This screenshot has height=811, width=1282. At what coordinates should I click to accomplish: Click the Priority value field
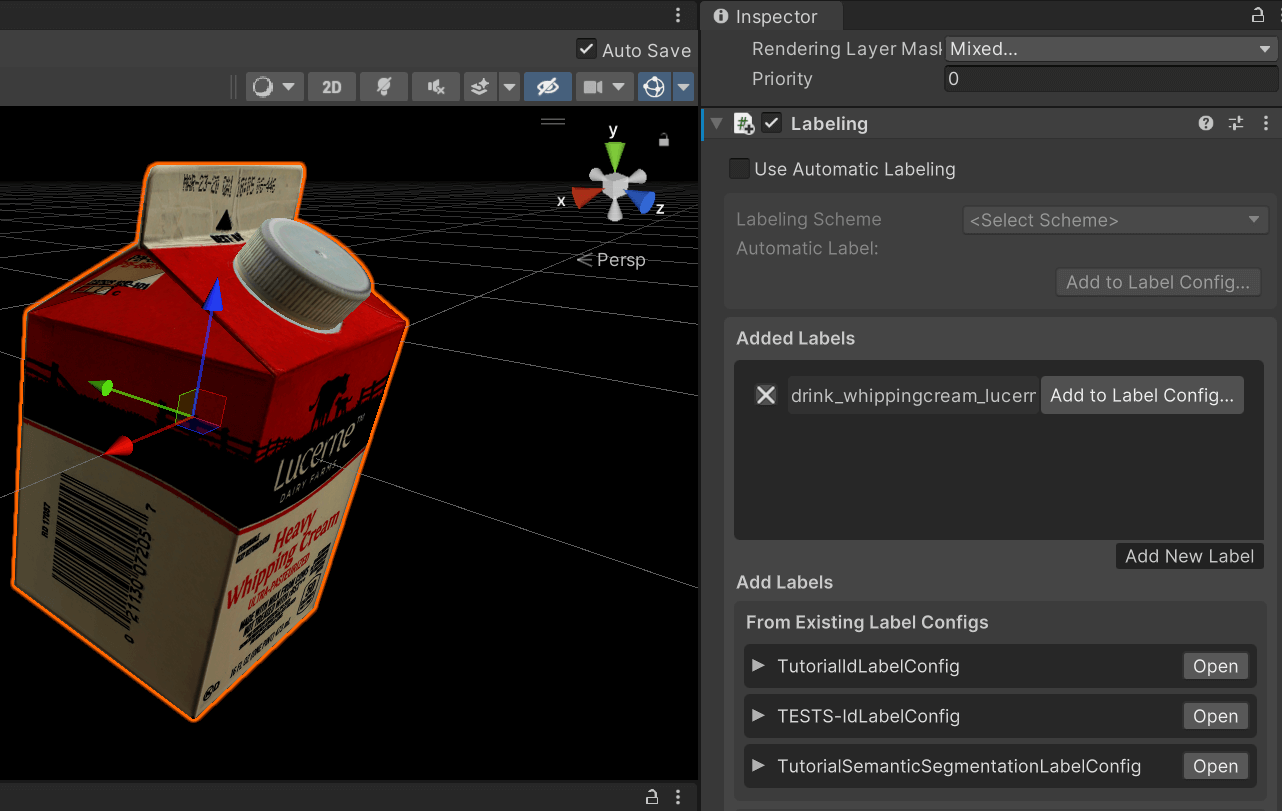coord(1110,79)
